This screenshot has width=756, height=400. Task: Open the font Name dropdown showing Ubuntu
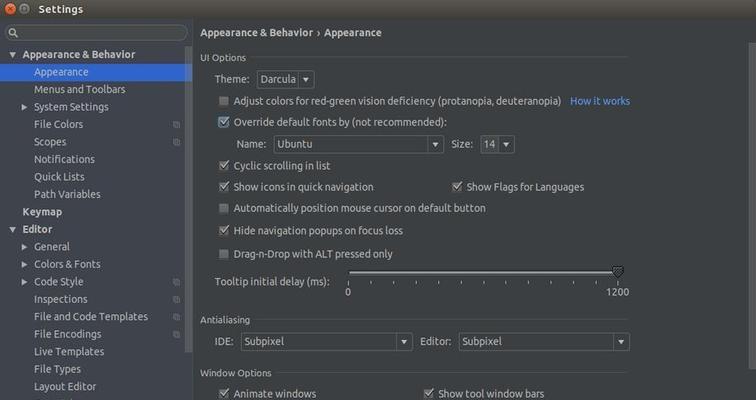(358, 144)
